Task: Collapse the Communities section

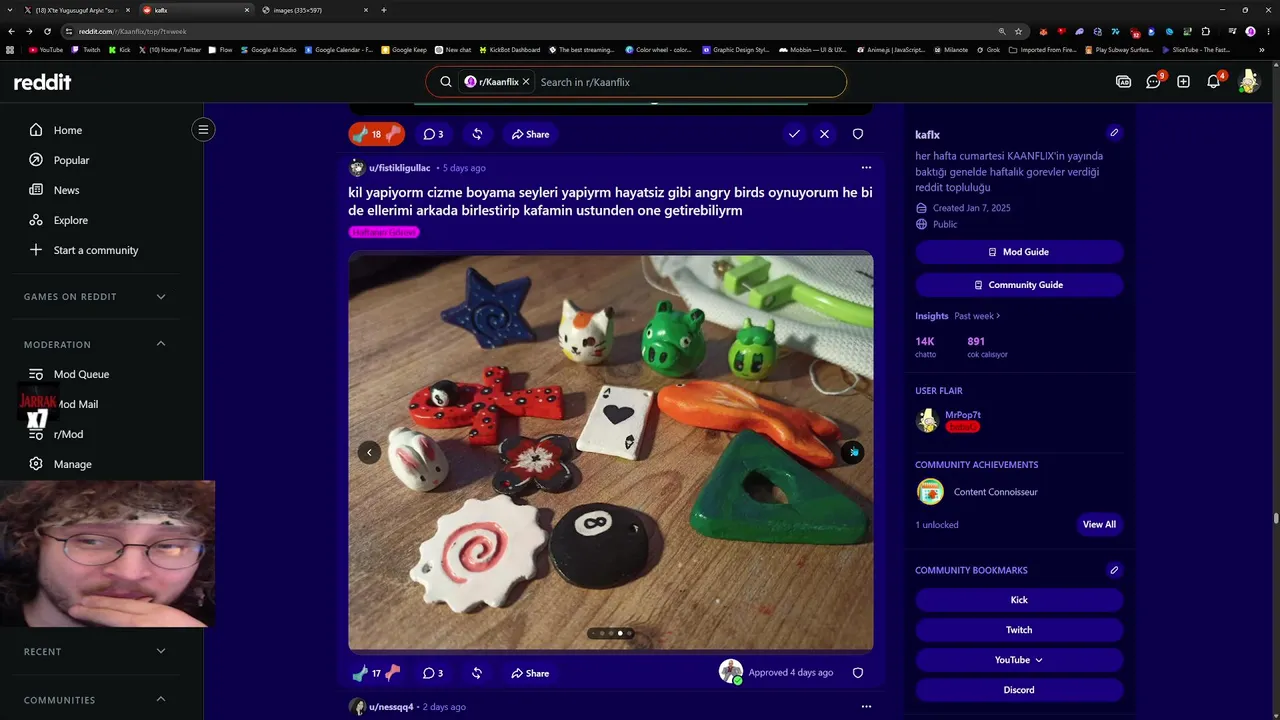Action: coord(161,700)
